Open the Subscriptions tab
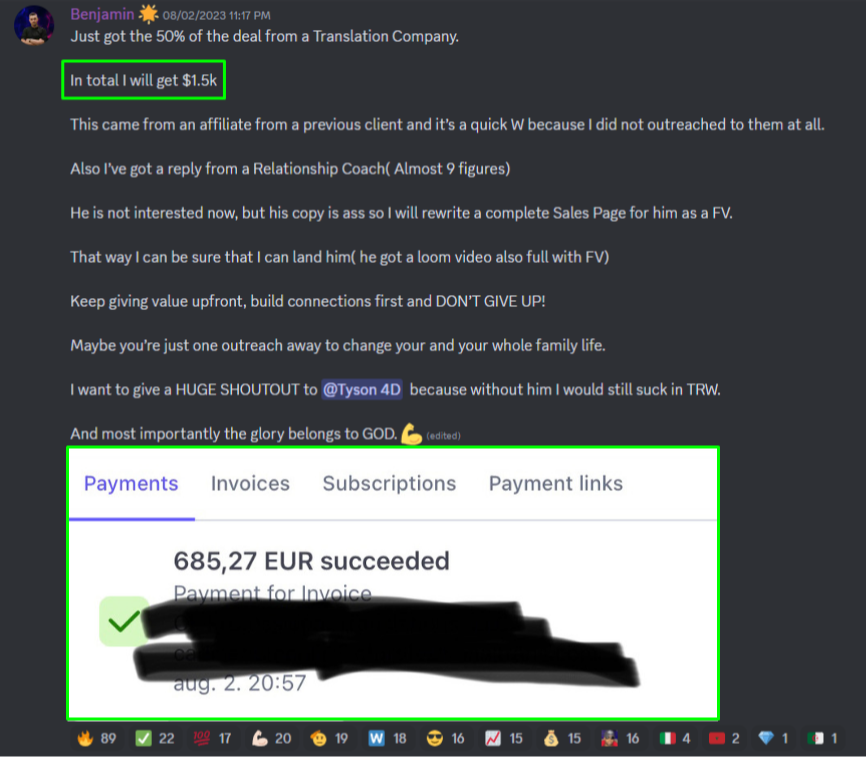 389,483
